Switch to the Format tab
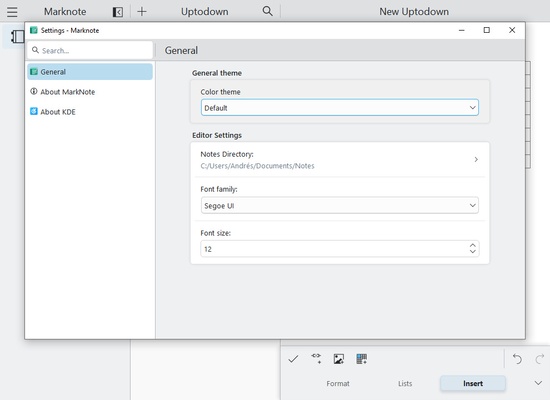This screenshot has width=550, height=400. (x=338, y=384)
